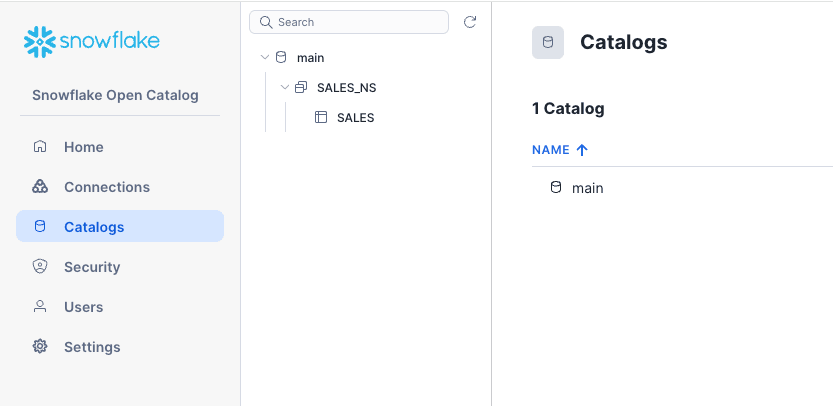Click the refresh icon beside search
Screen dimensions: 833x406
(470, 22)
